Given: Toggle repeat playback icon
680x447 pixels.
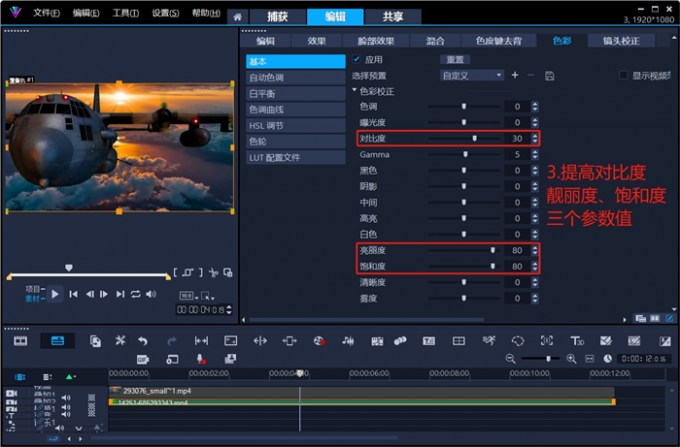Looking at the screenshot, I should (x=136, y=294).
